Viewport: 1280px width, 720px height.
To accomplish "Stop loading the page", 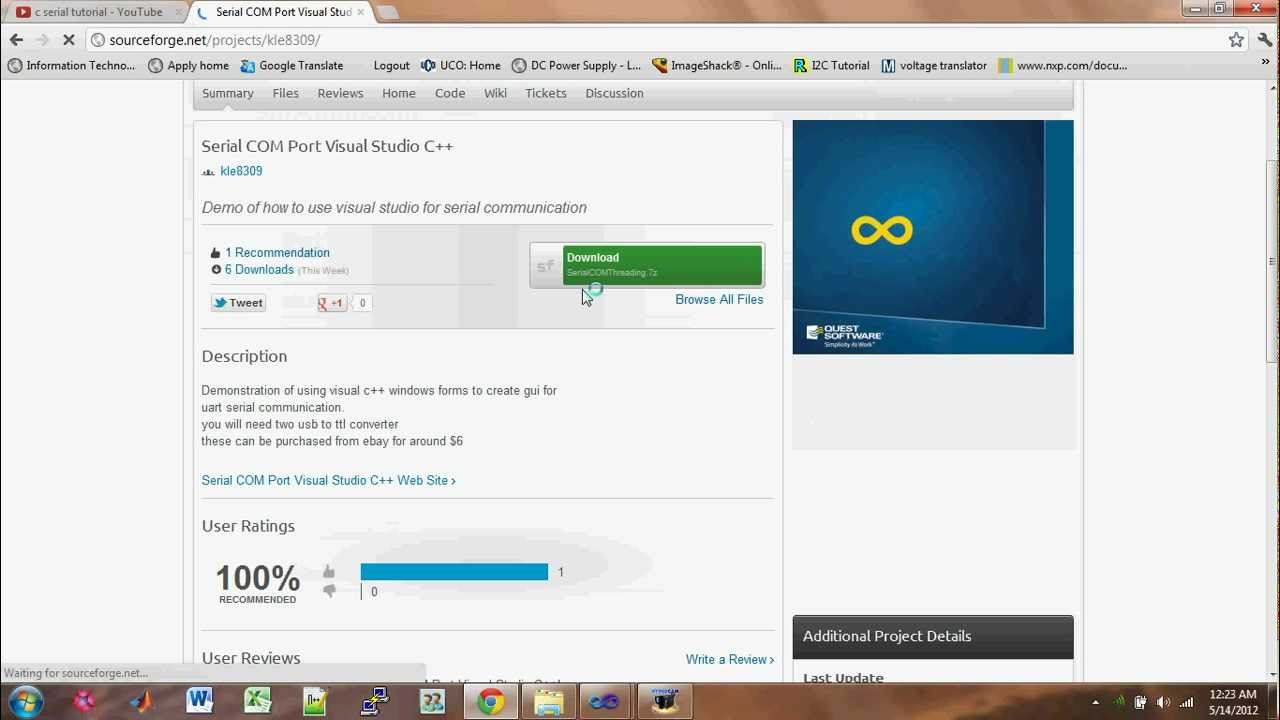I will pos(69,40).
